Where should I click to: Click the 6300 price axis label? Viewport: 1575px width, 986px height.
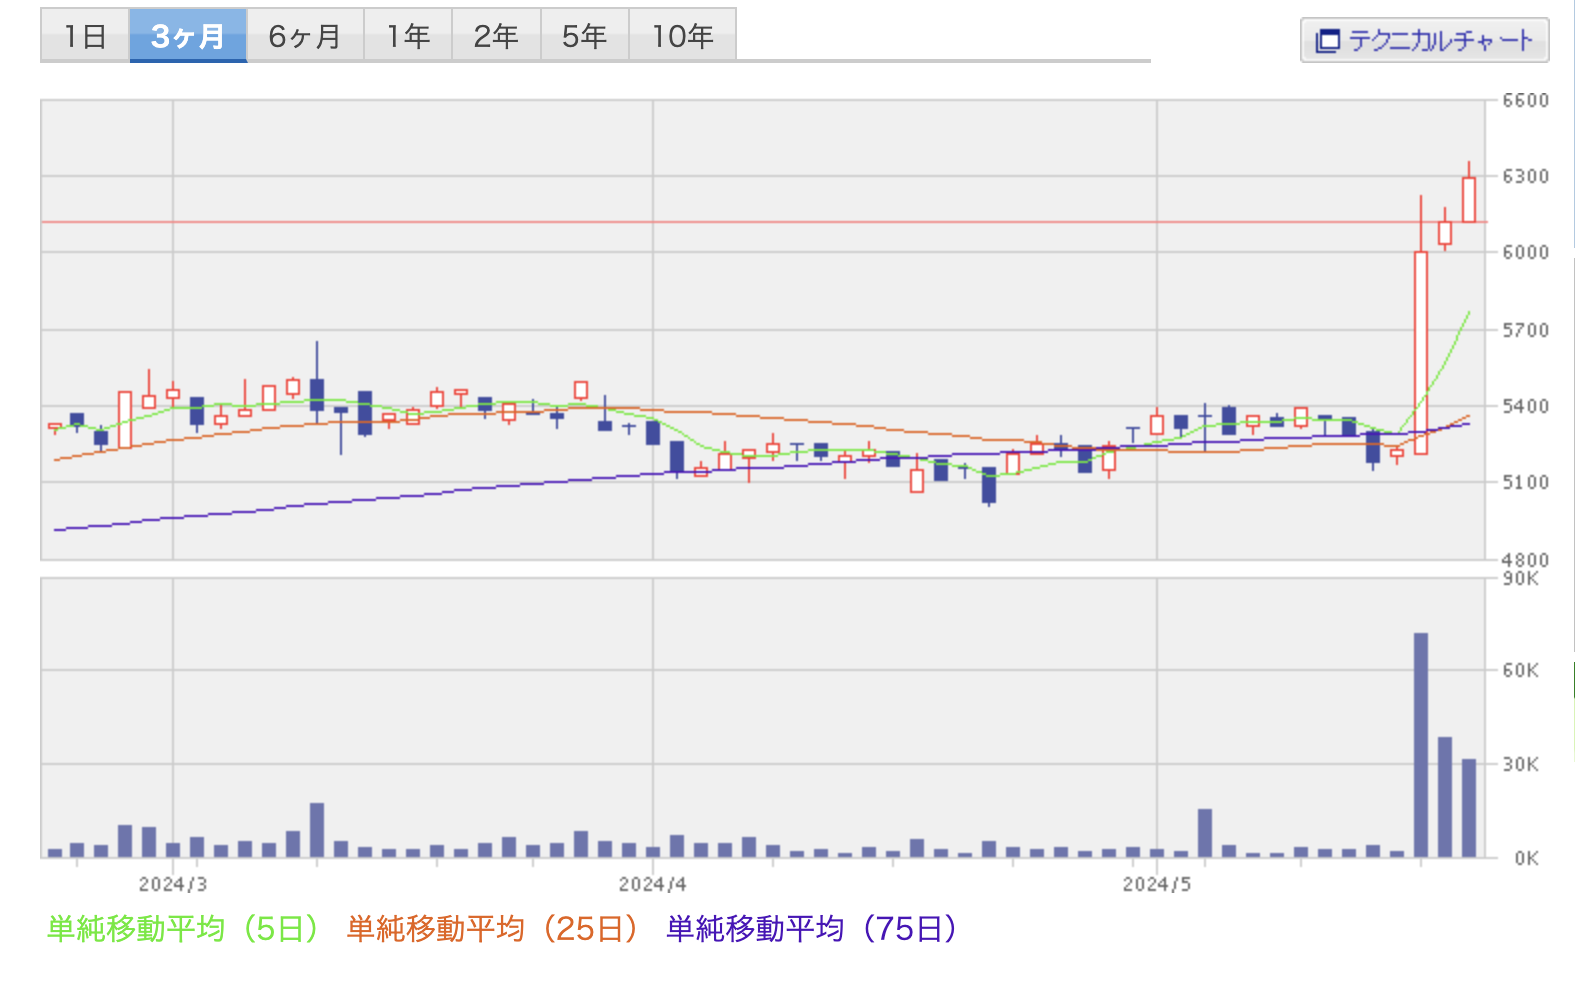tap(1525, 176)
